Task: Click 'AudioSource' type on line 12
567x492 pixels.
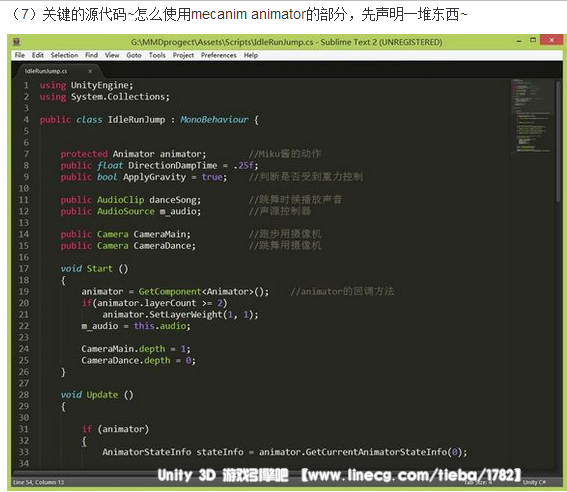Action: tap(125, 211)
